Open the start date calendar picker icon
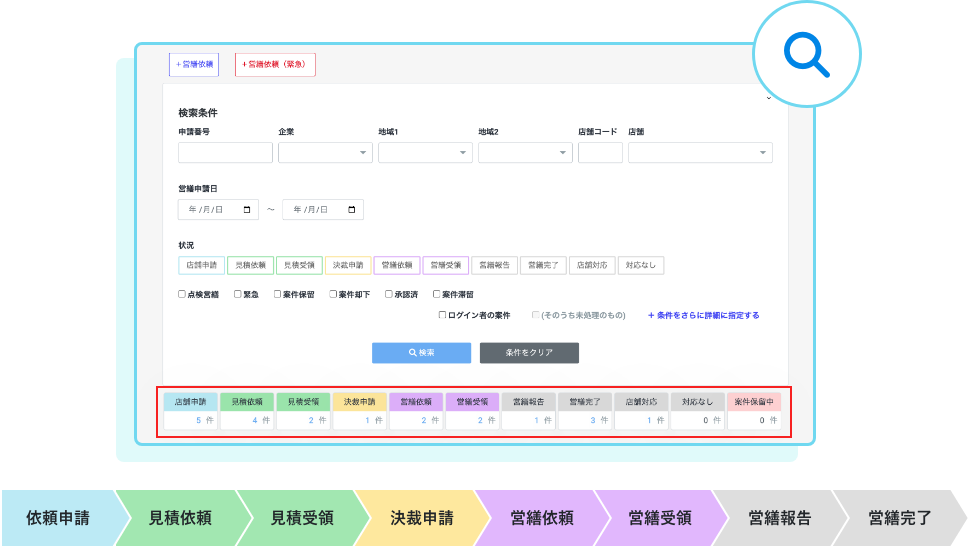 click(x=246, y=210)
